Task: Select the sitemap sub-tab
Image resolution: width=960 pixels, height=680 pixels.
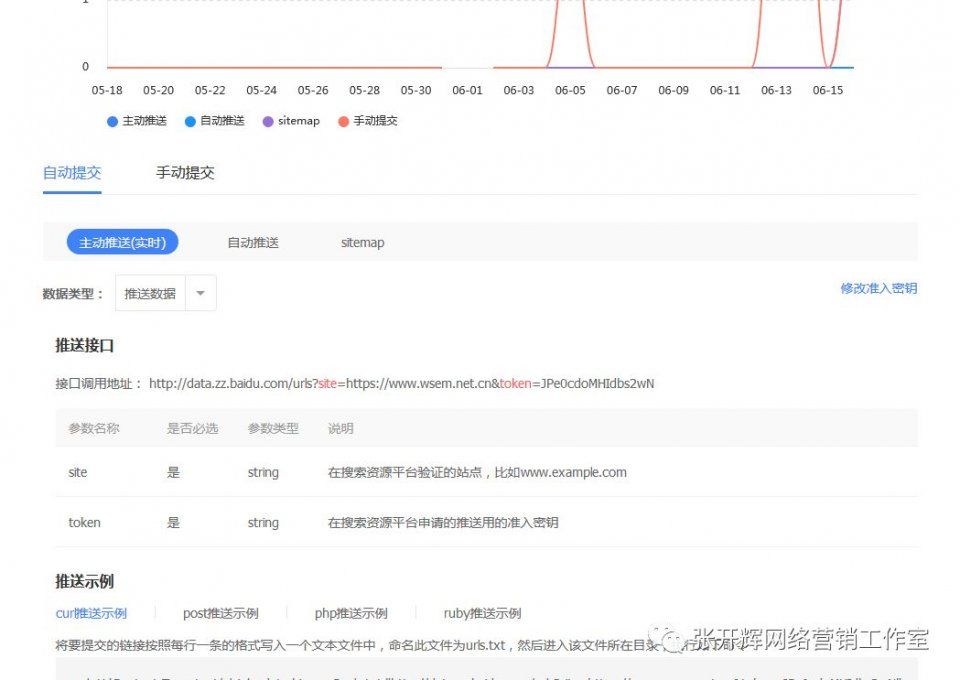Action: pyautogui.click(x=362, y=243)
